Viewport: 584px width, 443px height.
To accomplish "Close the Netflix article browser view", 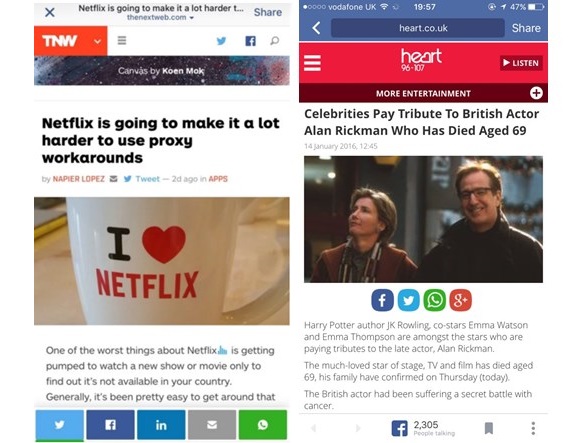I will [x=50, y=12].
